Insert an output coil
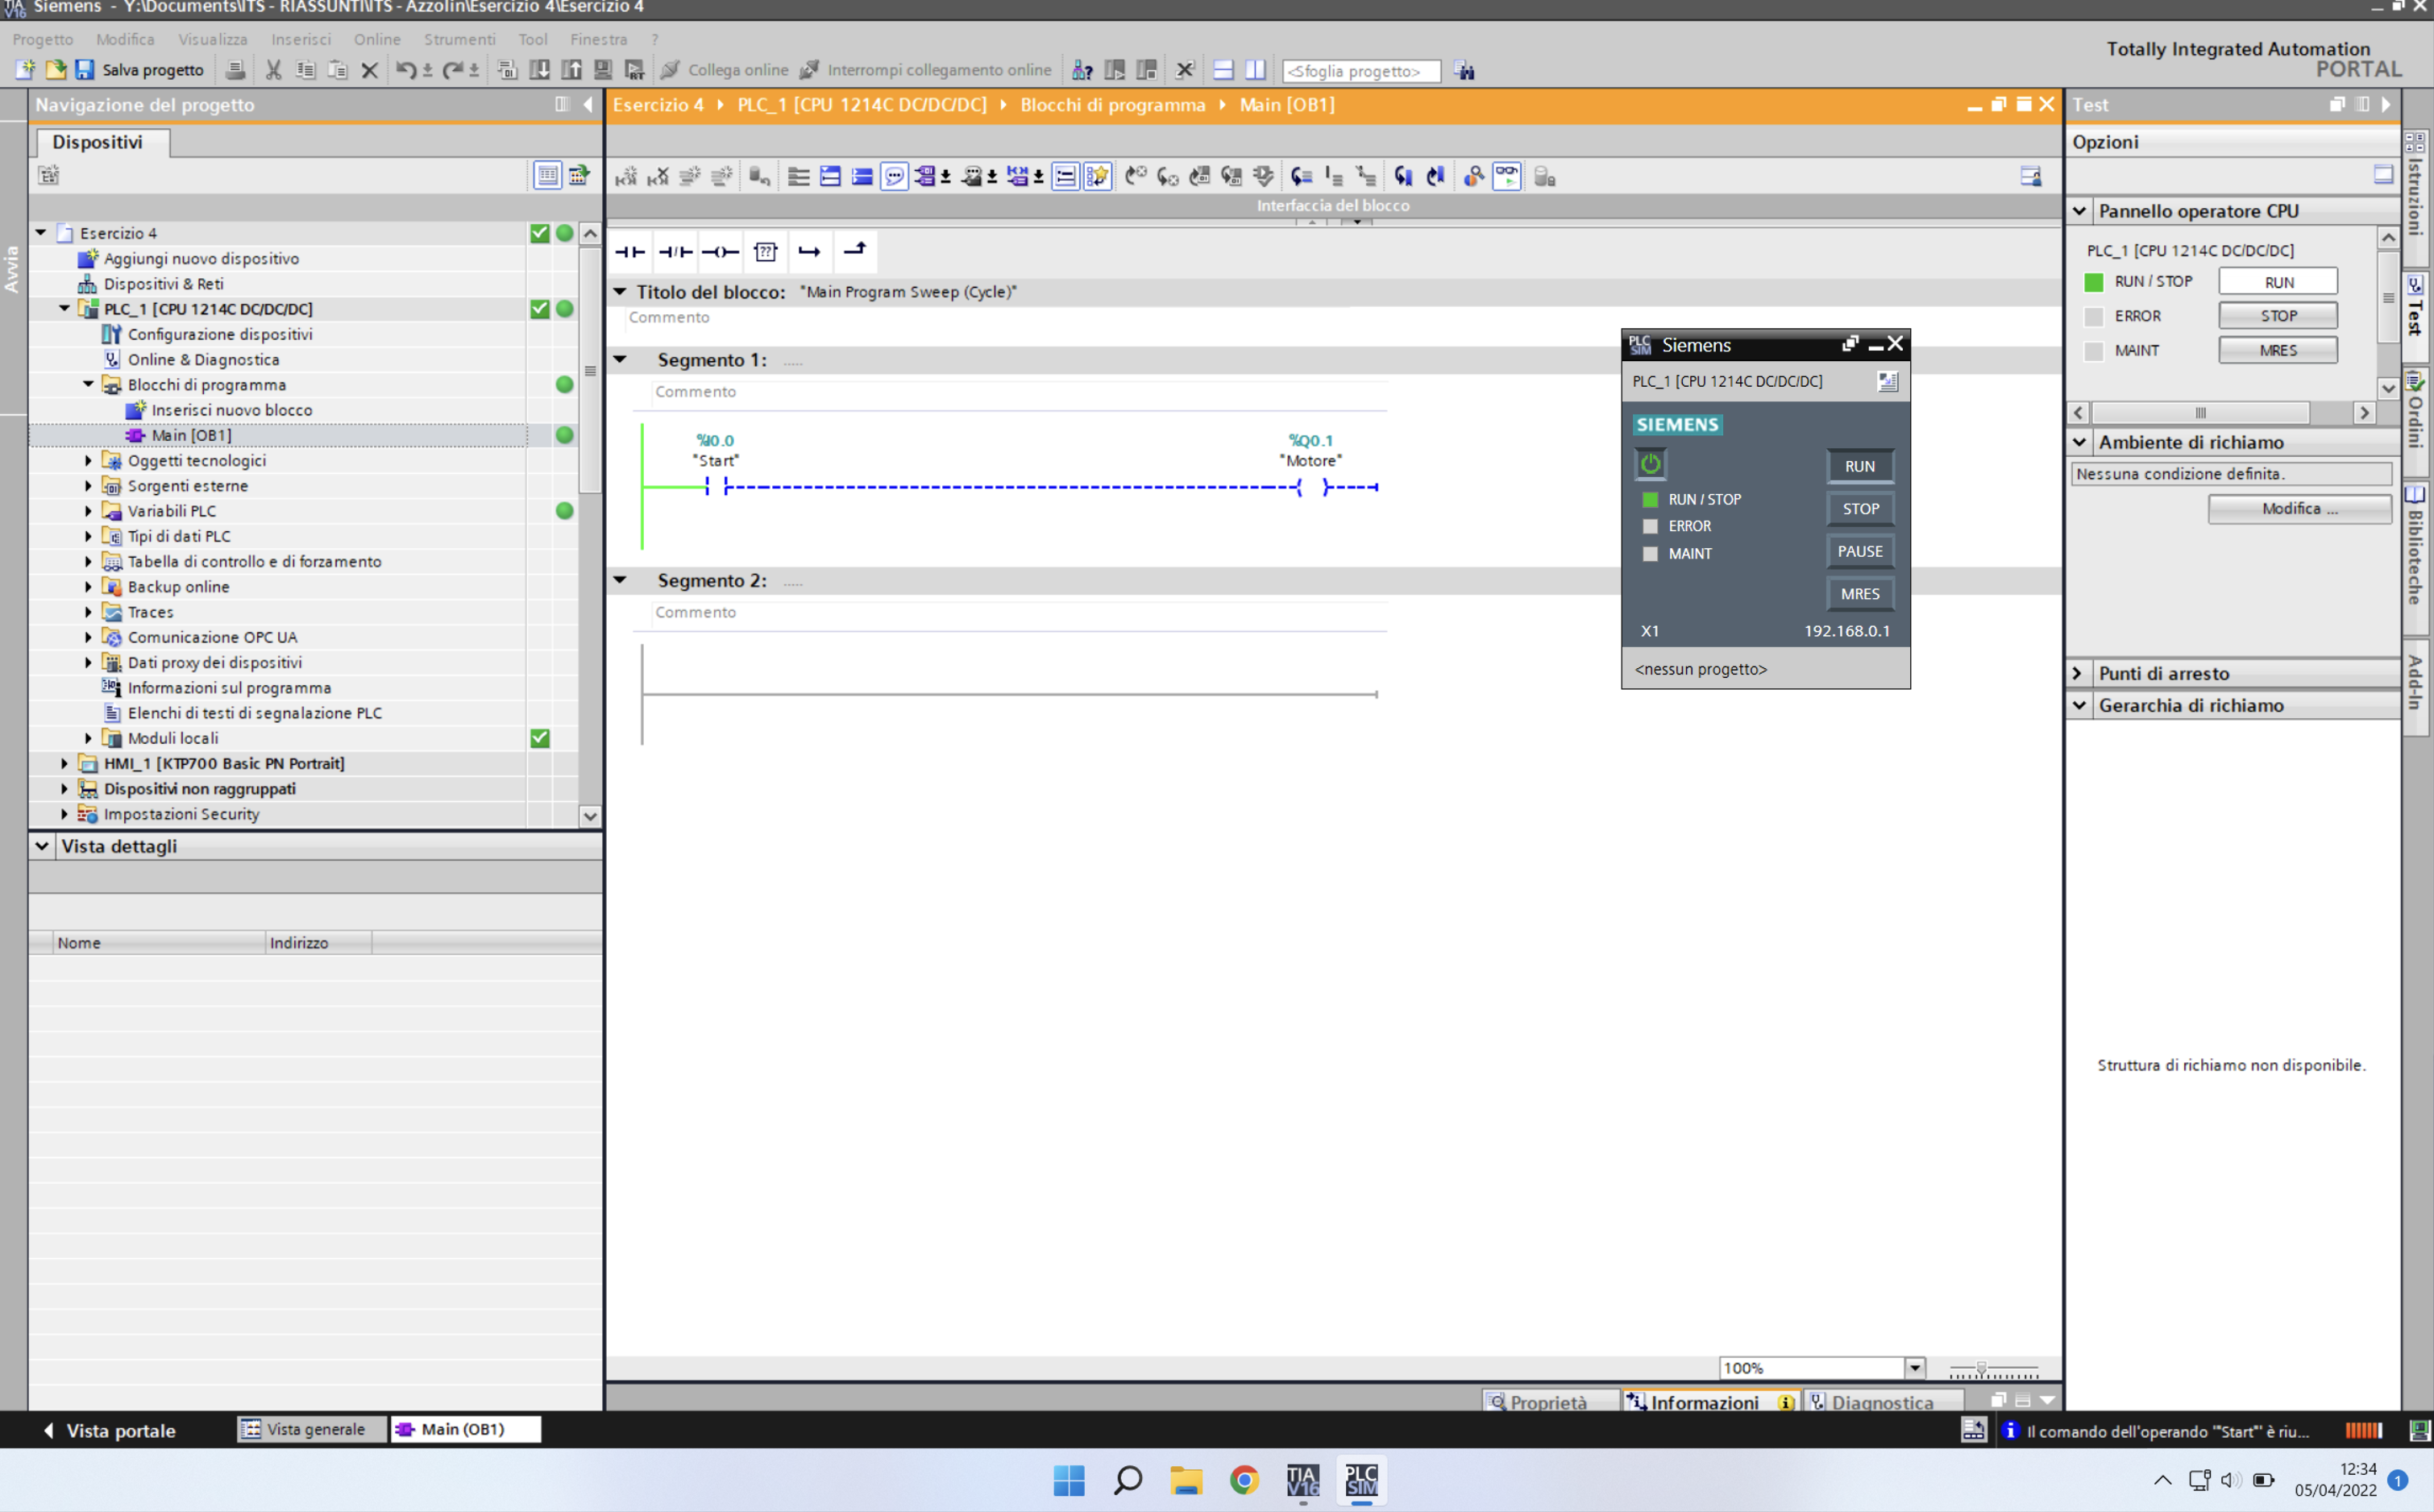 coord(720,252)
